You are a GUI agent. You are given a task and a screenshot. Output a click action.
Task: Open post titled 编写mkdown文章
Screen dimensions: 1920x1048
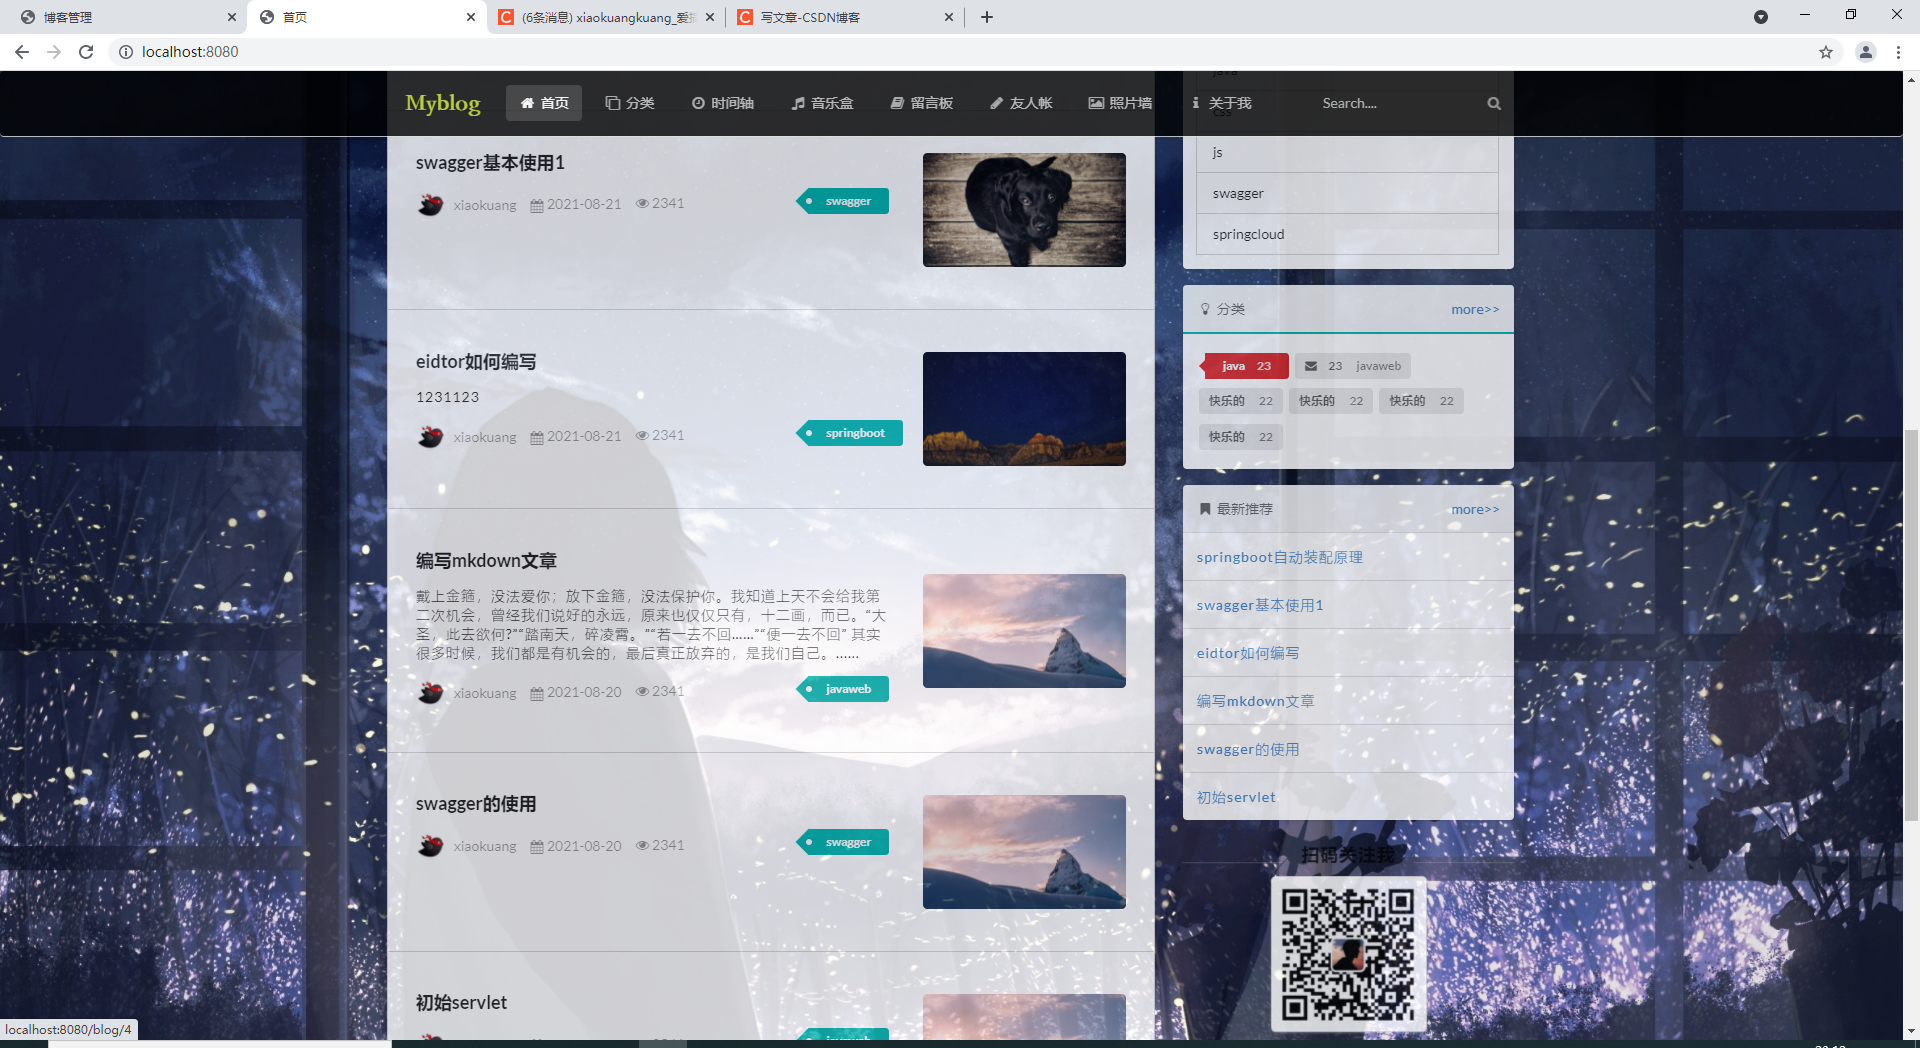[x=486, y=561]
